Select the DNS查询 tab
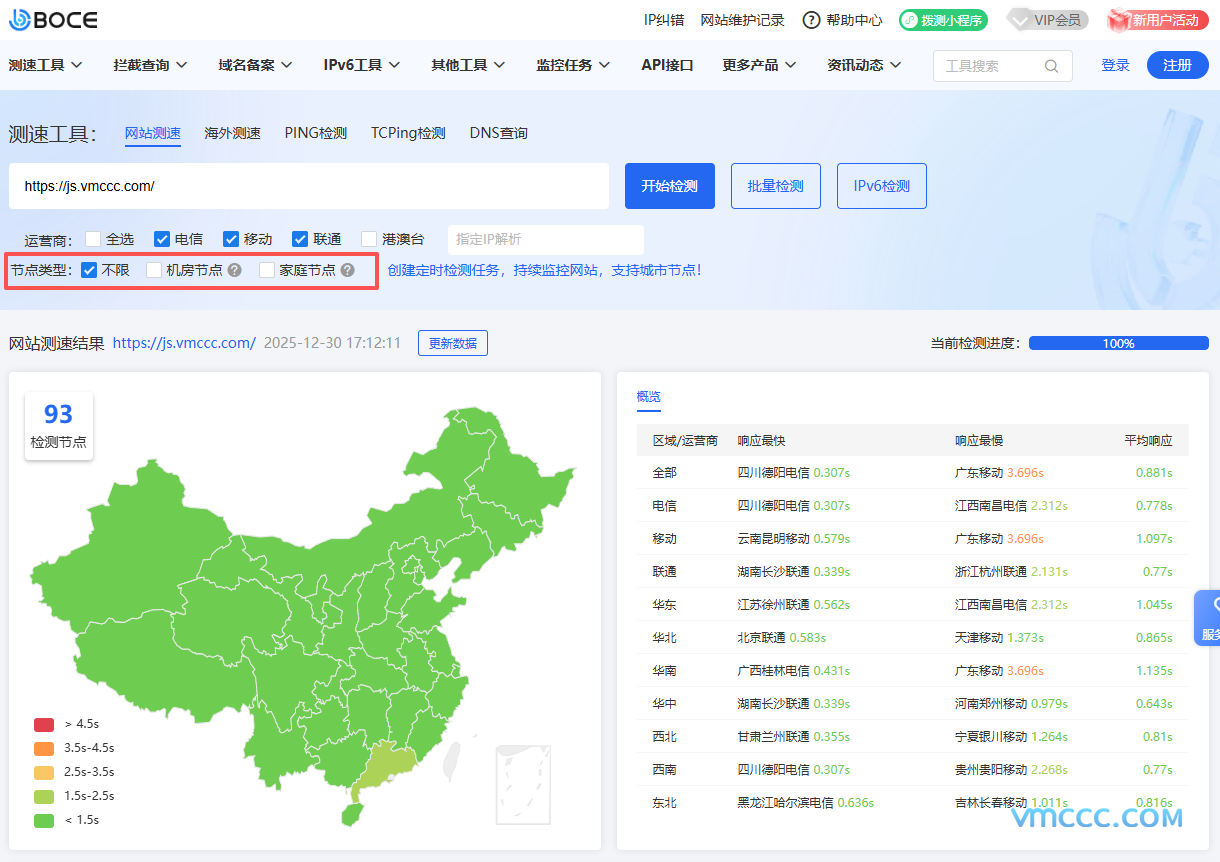 (497, 132)
